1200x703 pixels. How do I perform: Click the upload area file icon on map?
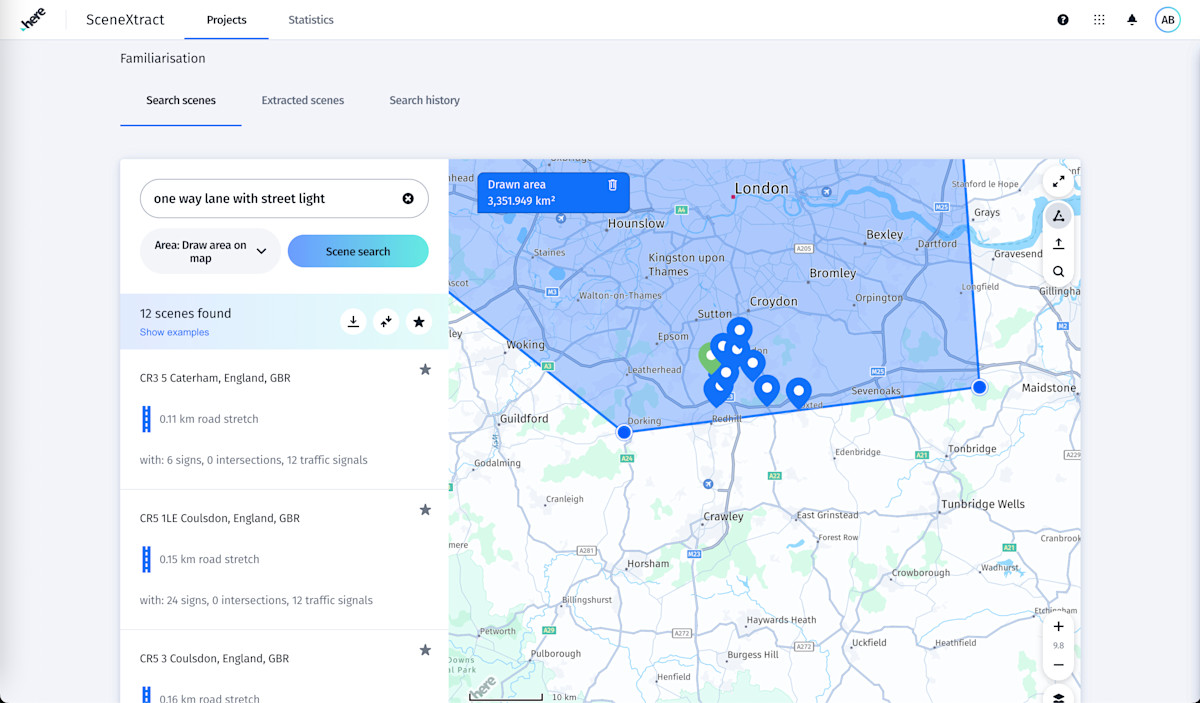pyautogui.click(x=1058, y=244)
